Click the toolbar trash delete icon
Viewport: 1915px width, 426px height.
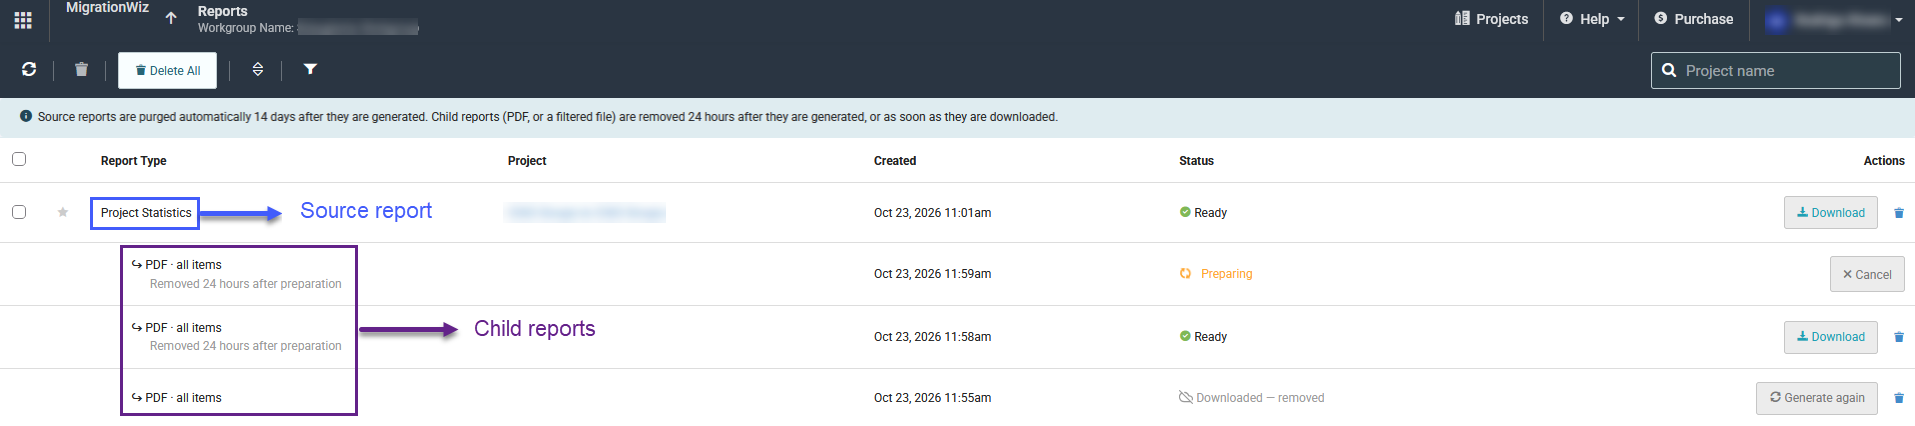pos(81,69)
